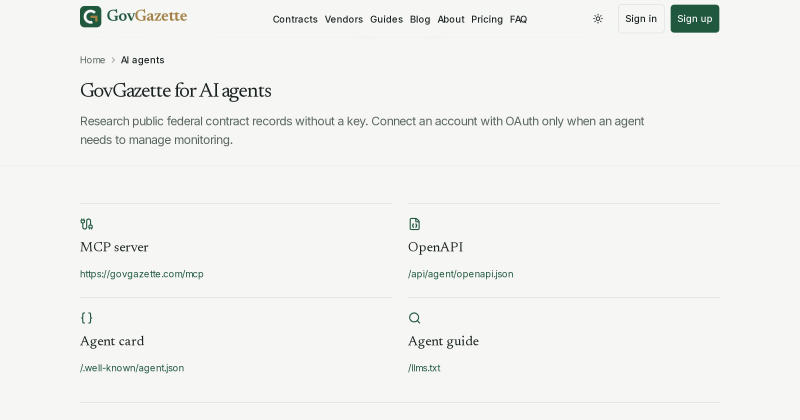800x420 pixels.
Task: Visit the About page
Action: tap(451, 19)
